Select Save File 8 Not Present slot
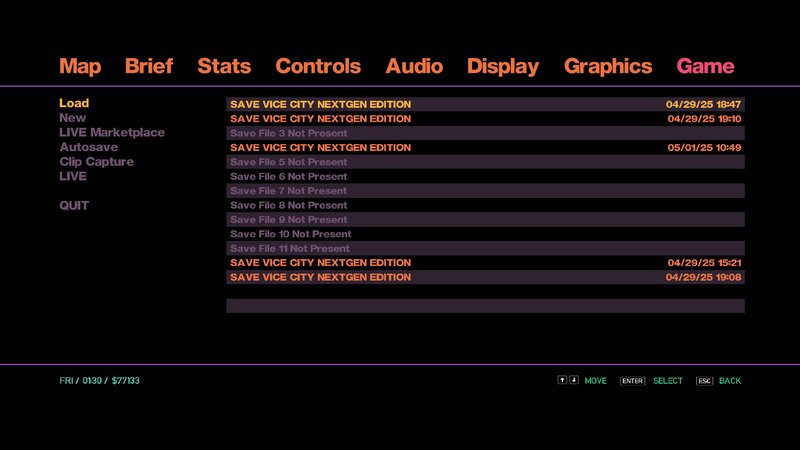The width and height of the screenshot is (800, 450). click(485, 205)
